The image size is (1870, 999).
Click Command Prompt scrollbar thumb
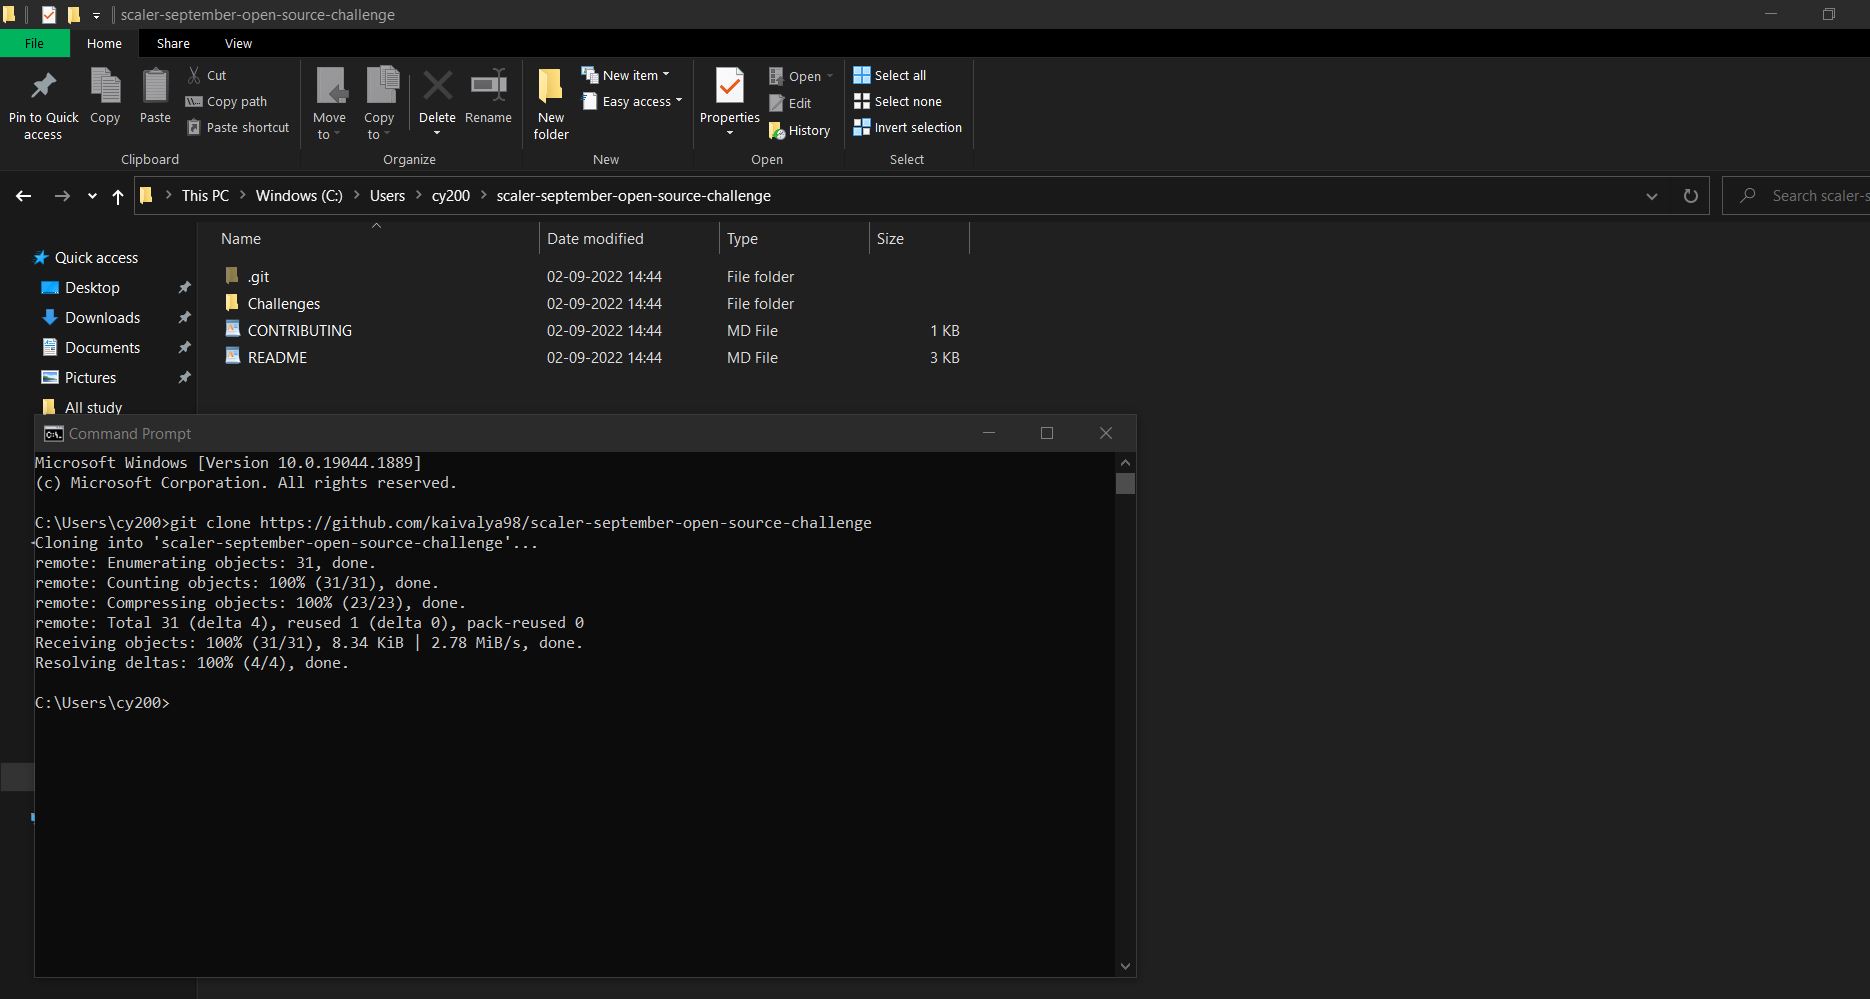1125,483
